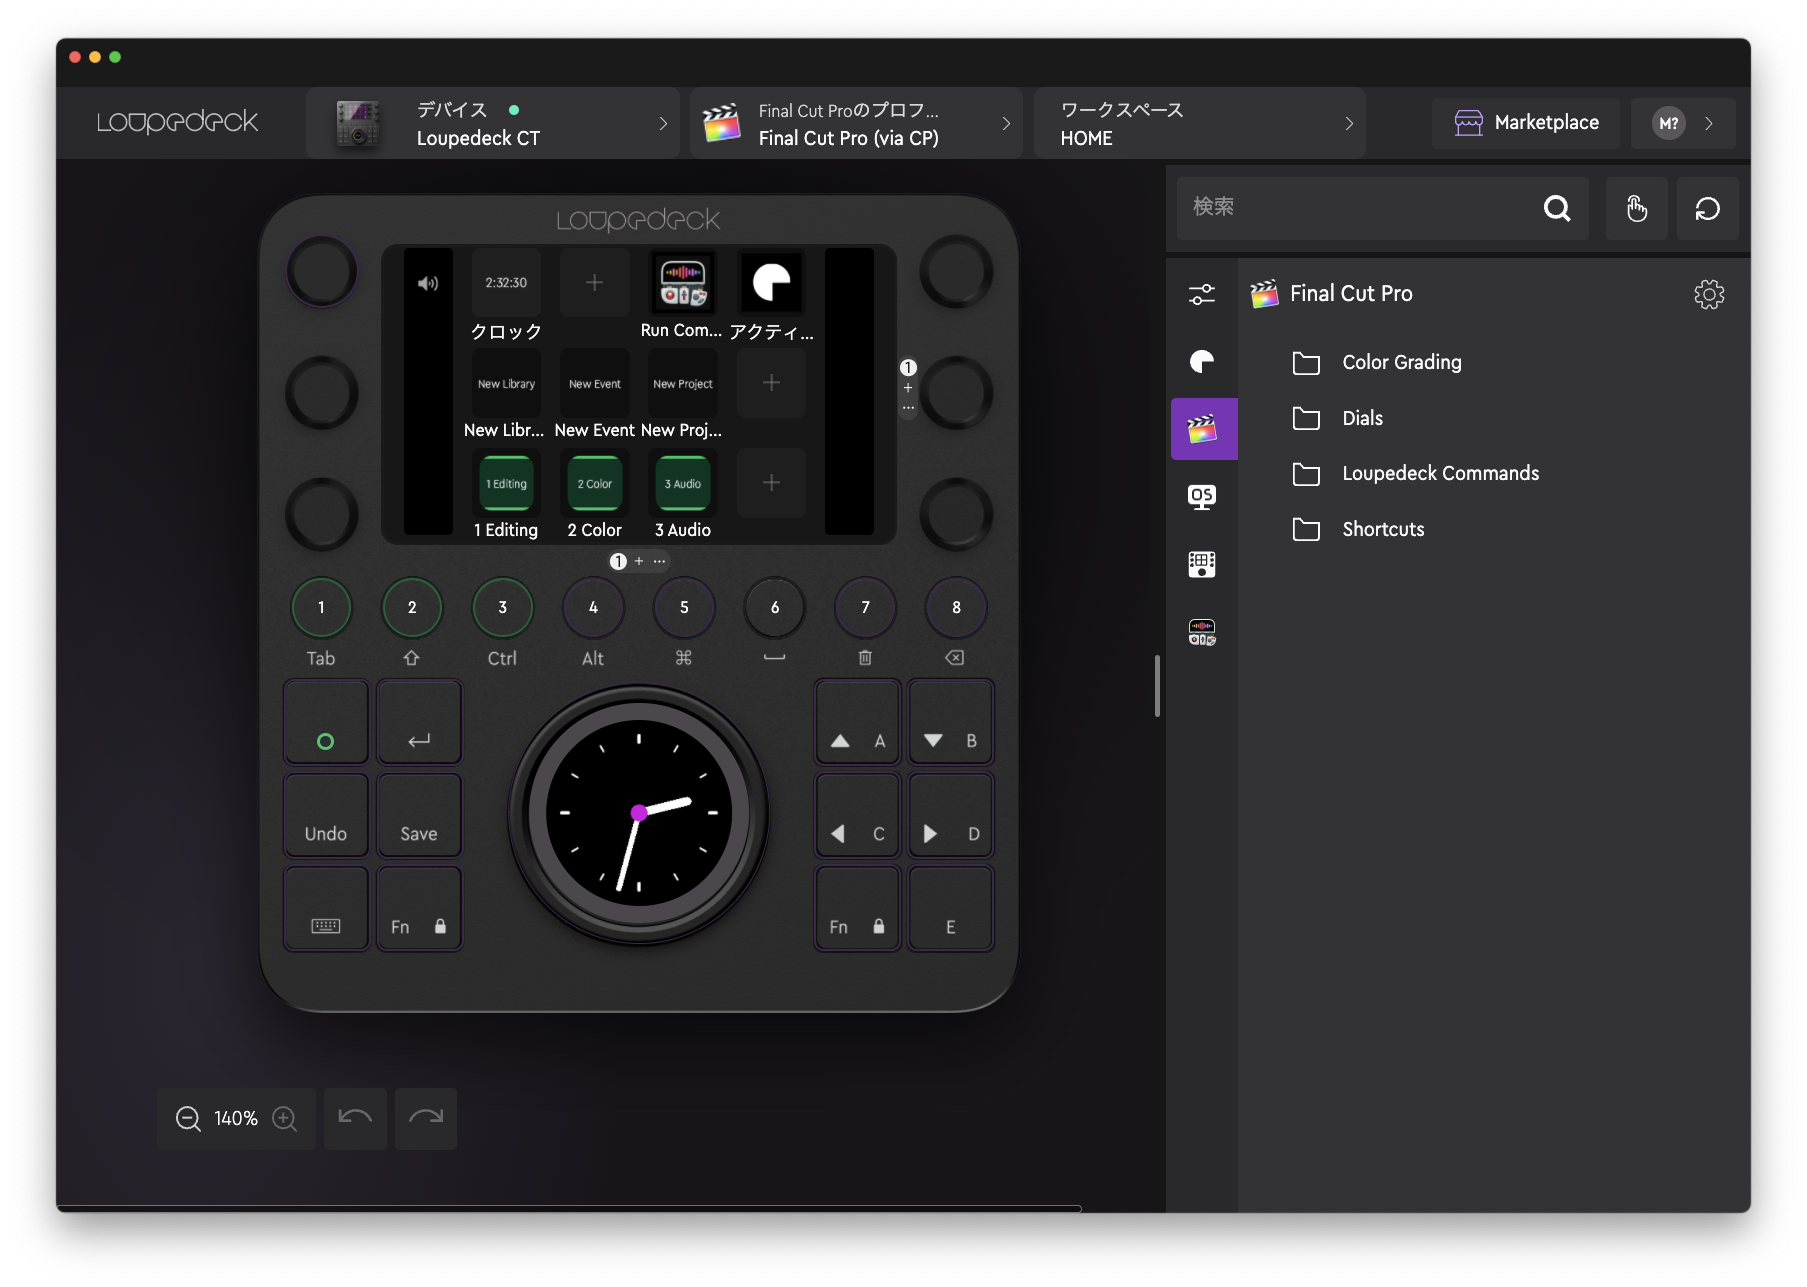
Task: Select the New Library touch button
Action: [x=506, y=383]
